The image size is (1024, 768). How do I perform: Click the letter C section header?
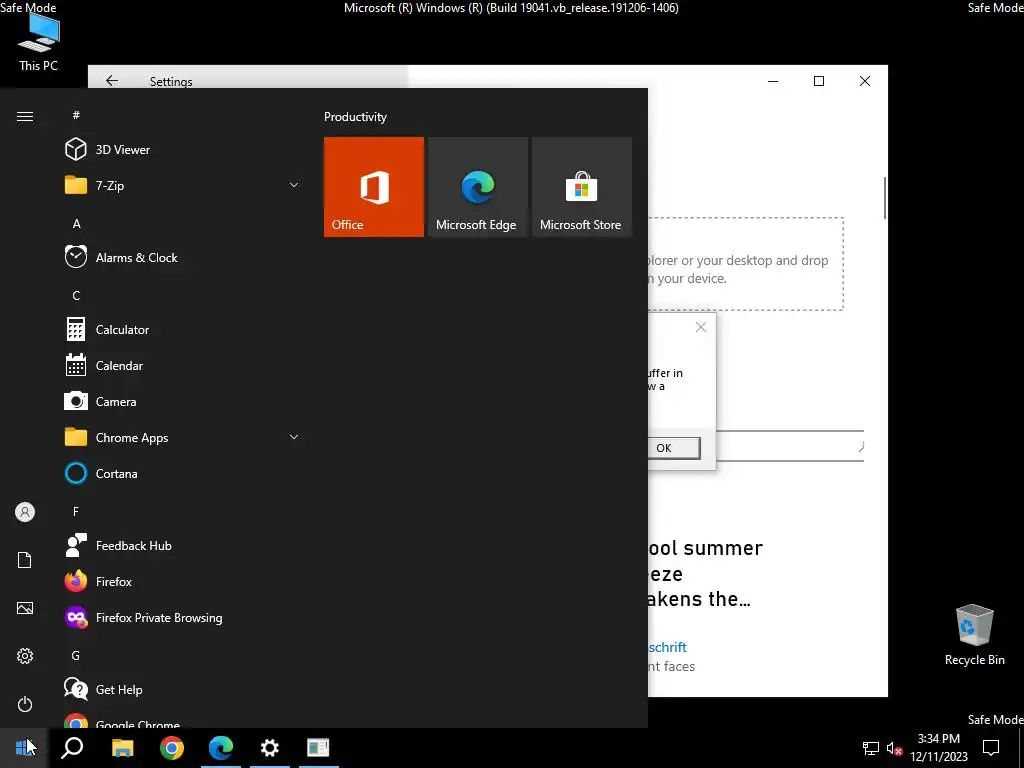click(76, 296)
